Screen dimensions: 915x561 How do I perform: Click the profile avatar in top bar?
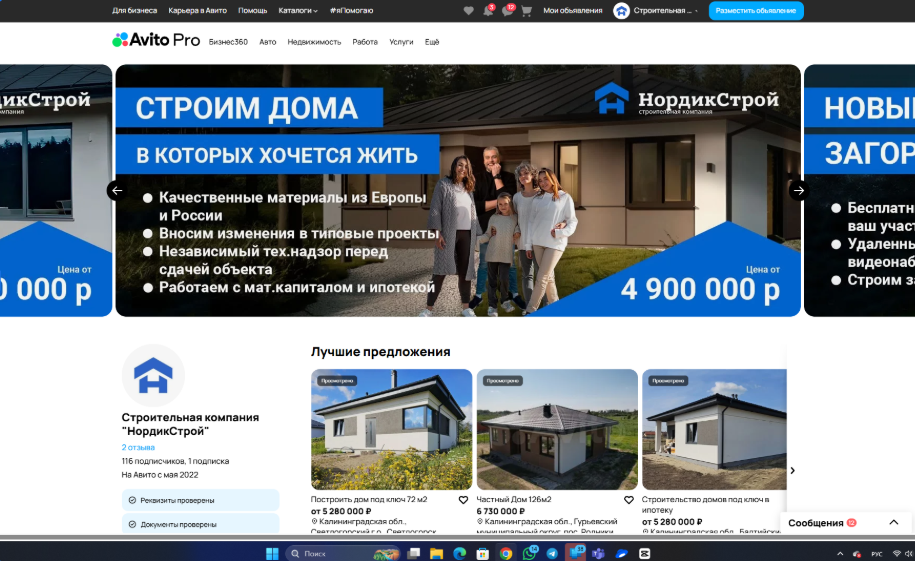[x=621, y=11]
